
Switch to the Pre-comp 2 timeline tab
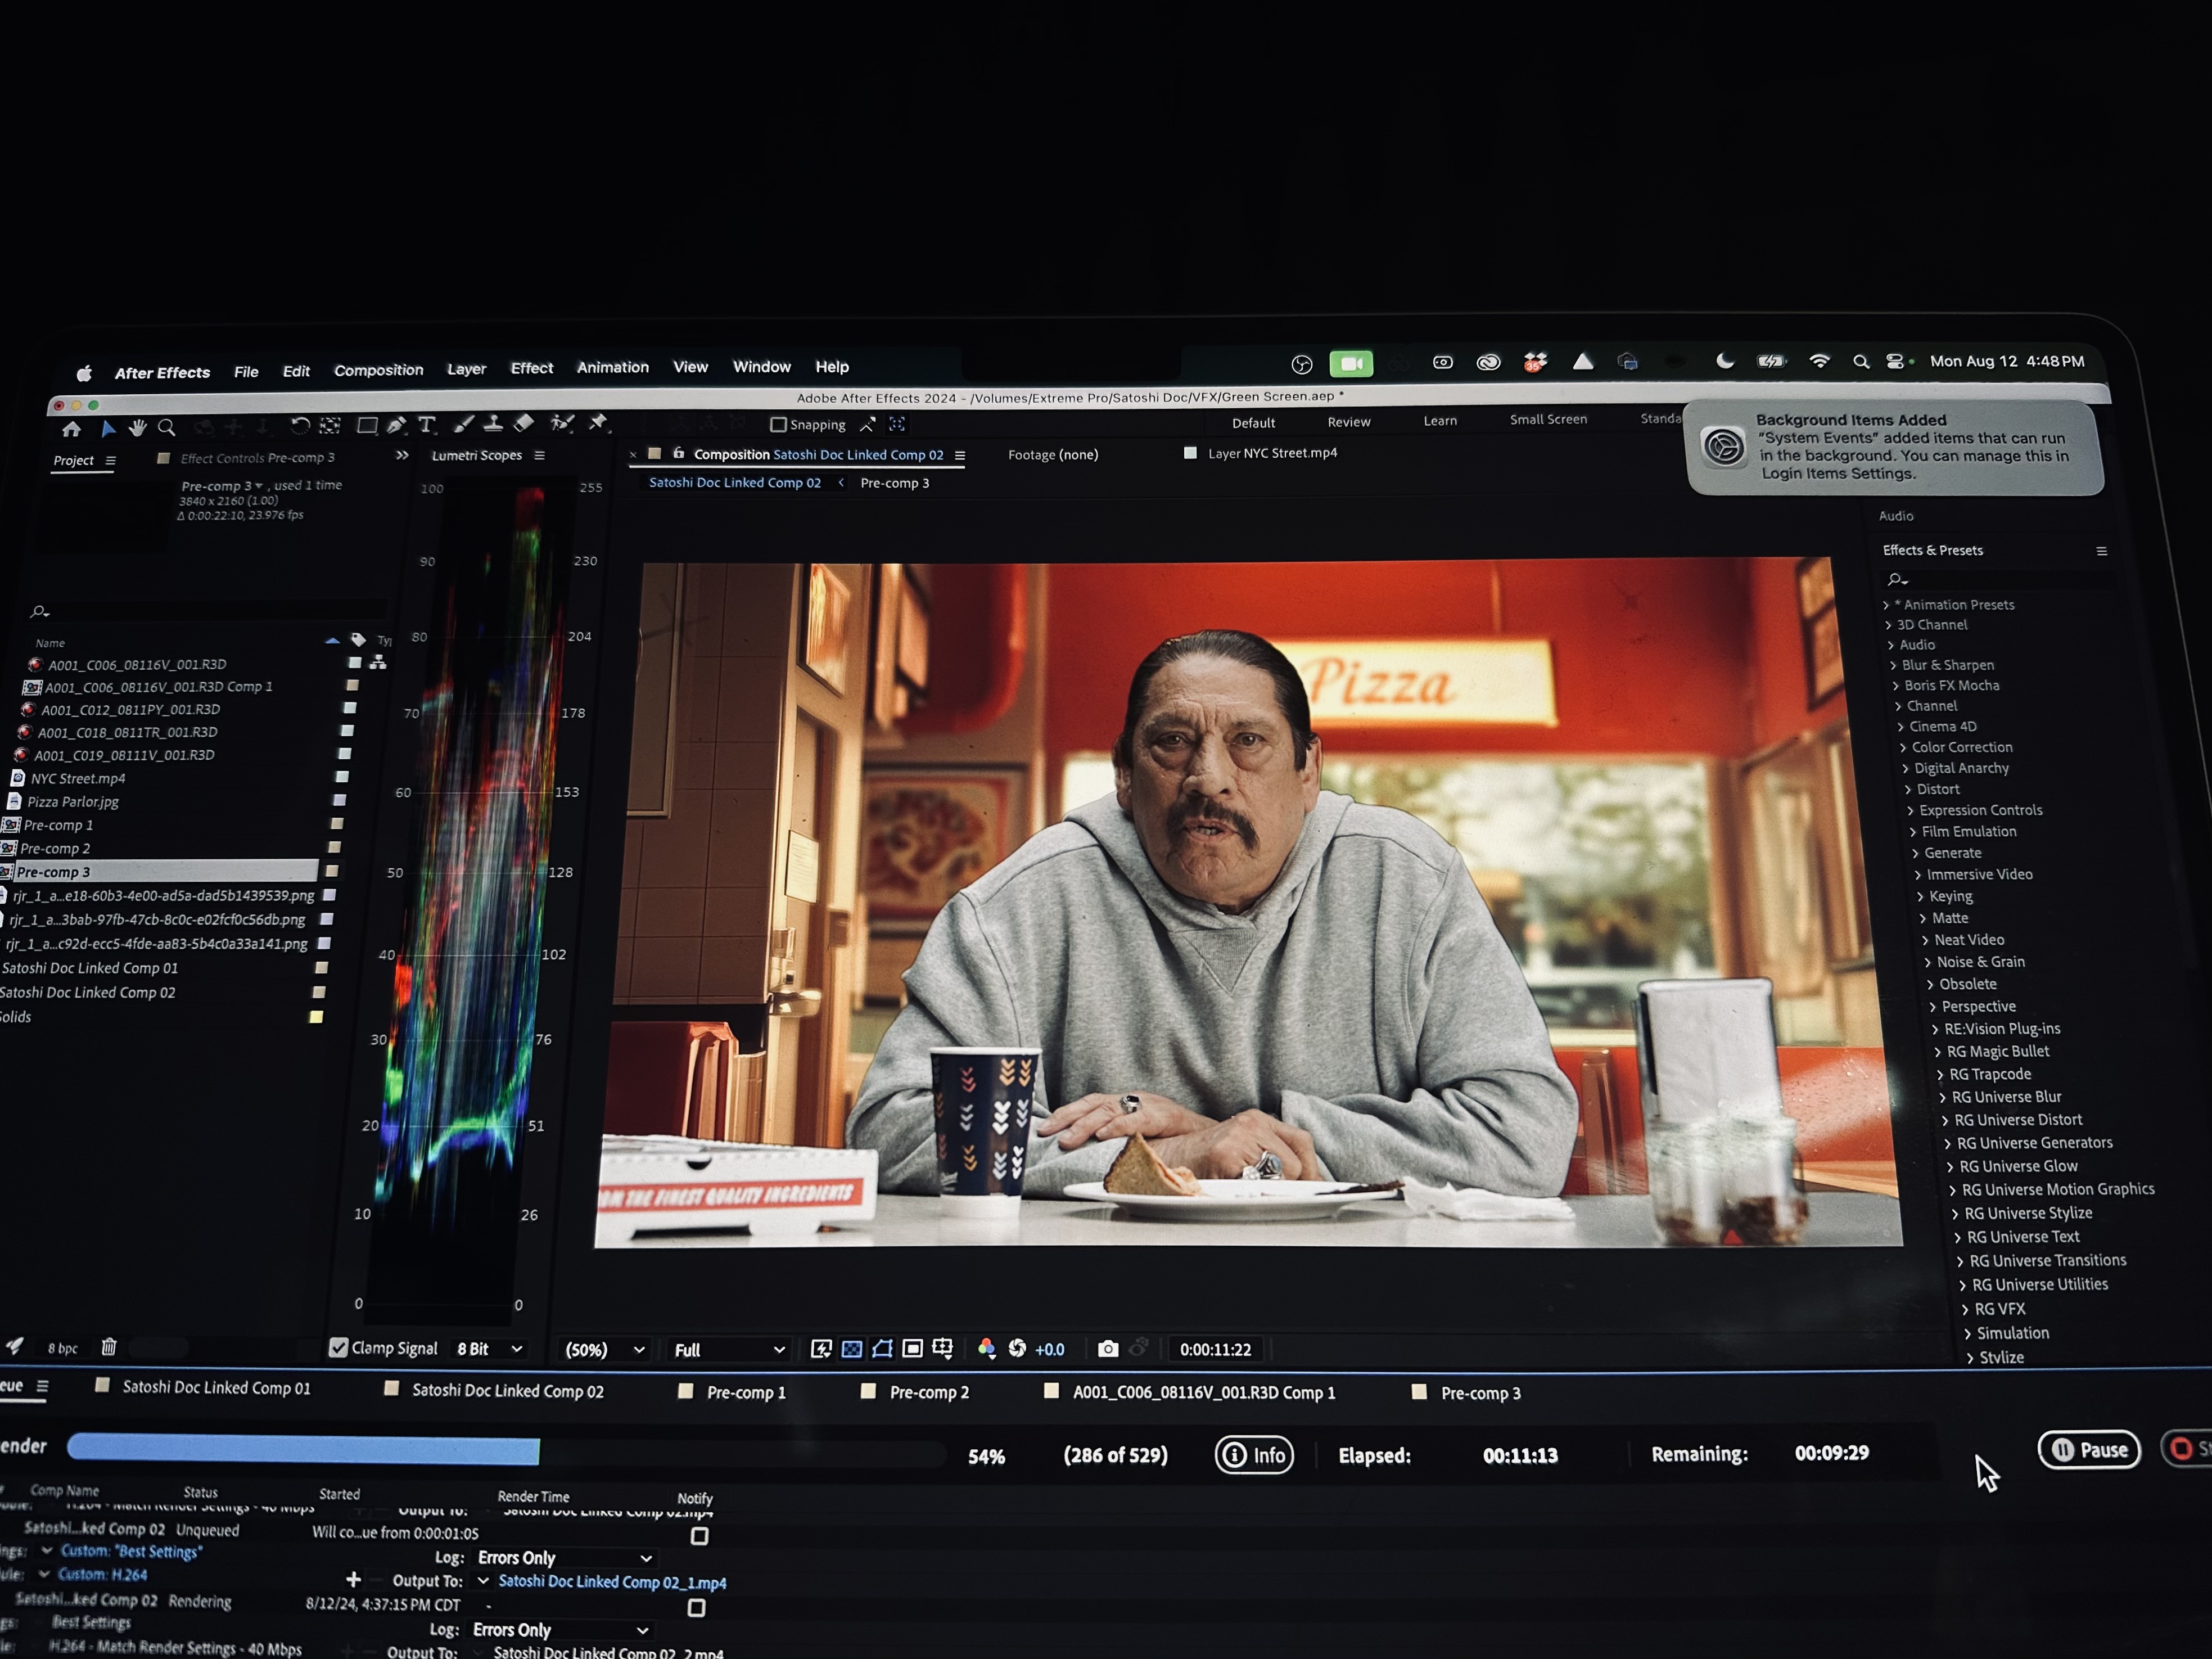(928, 1392)
